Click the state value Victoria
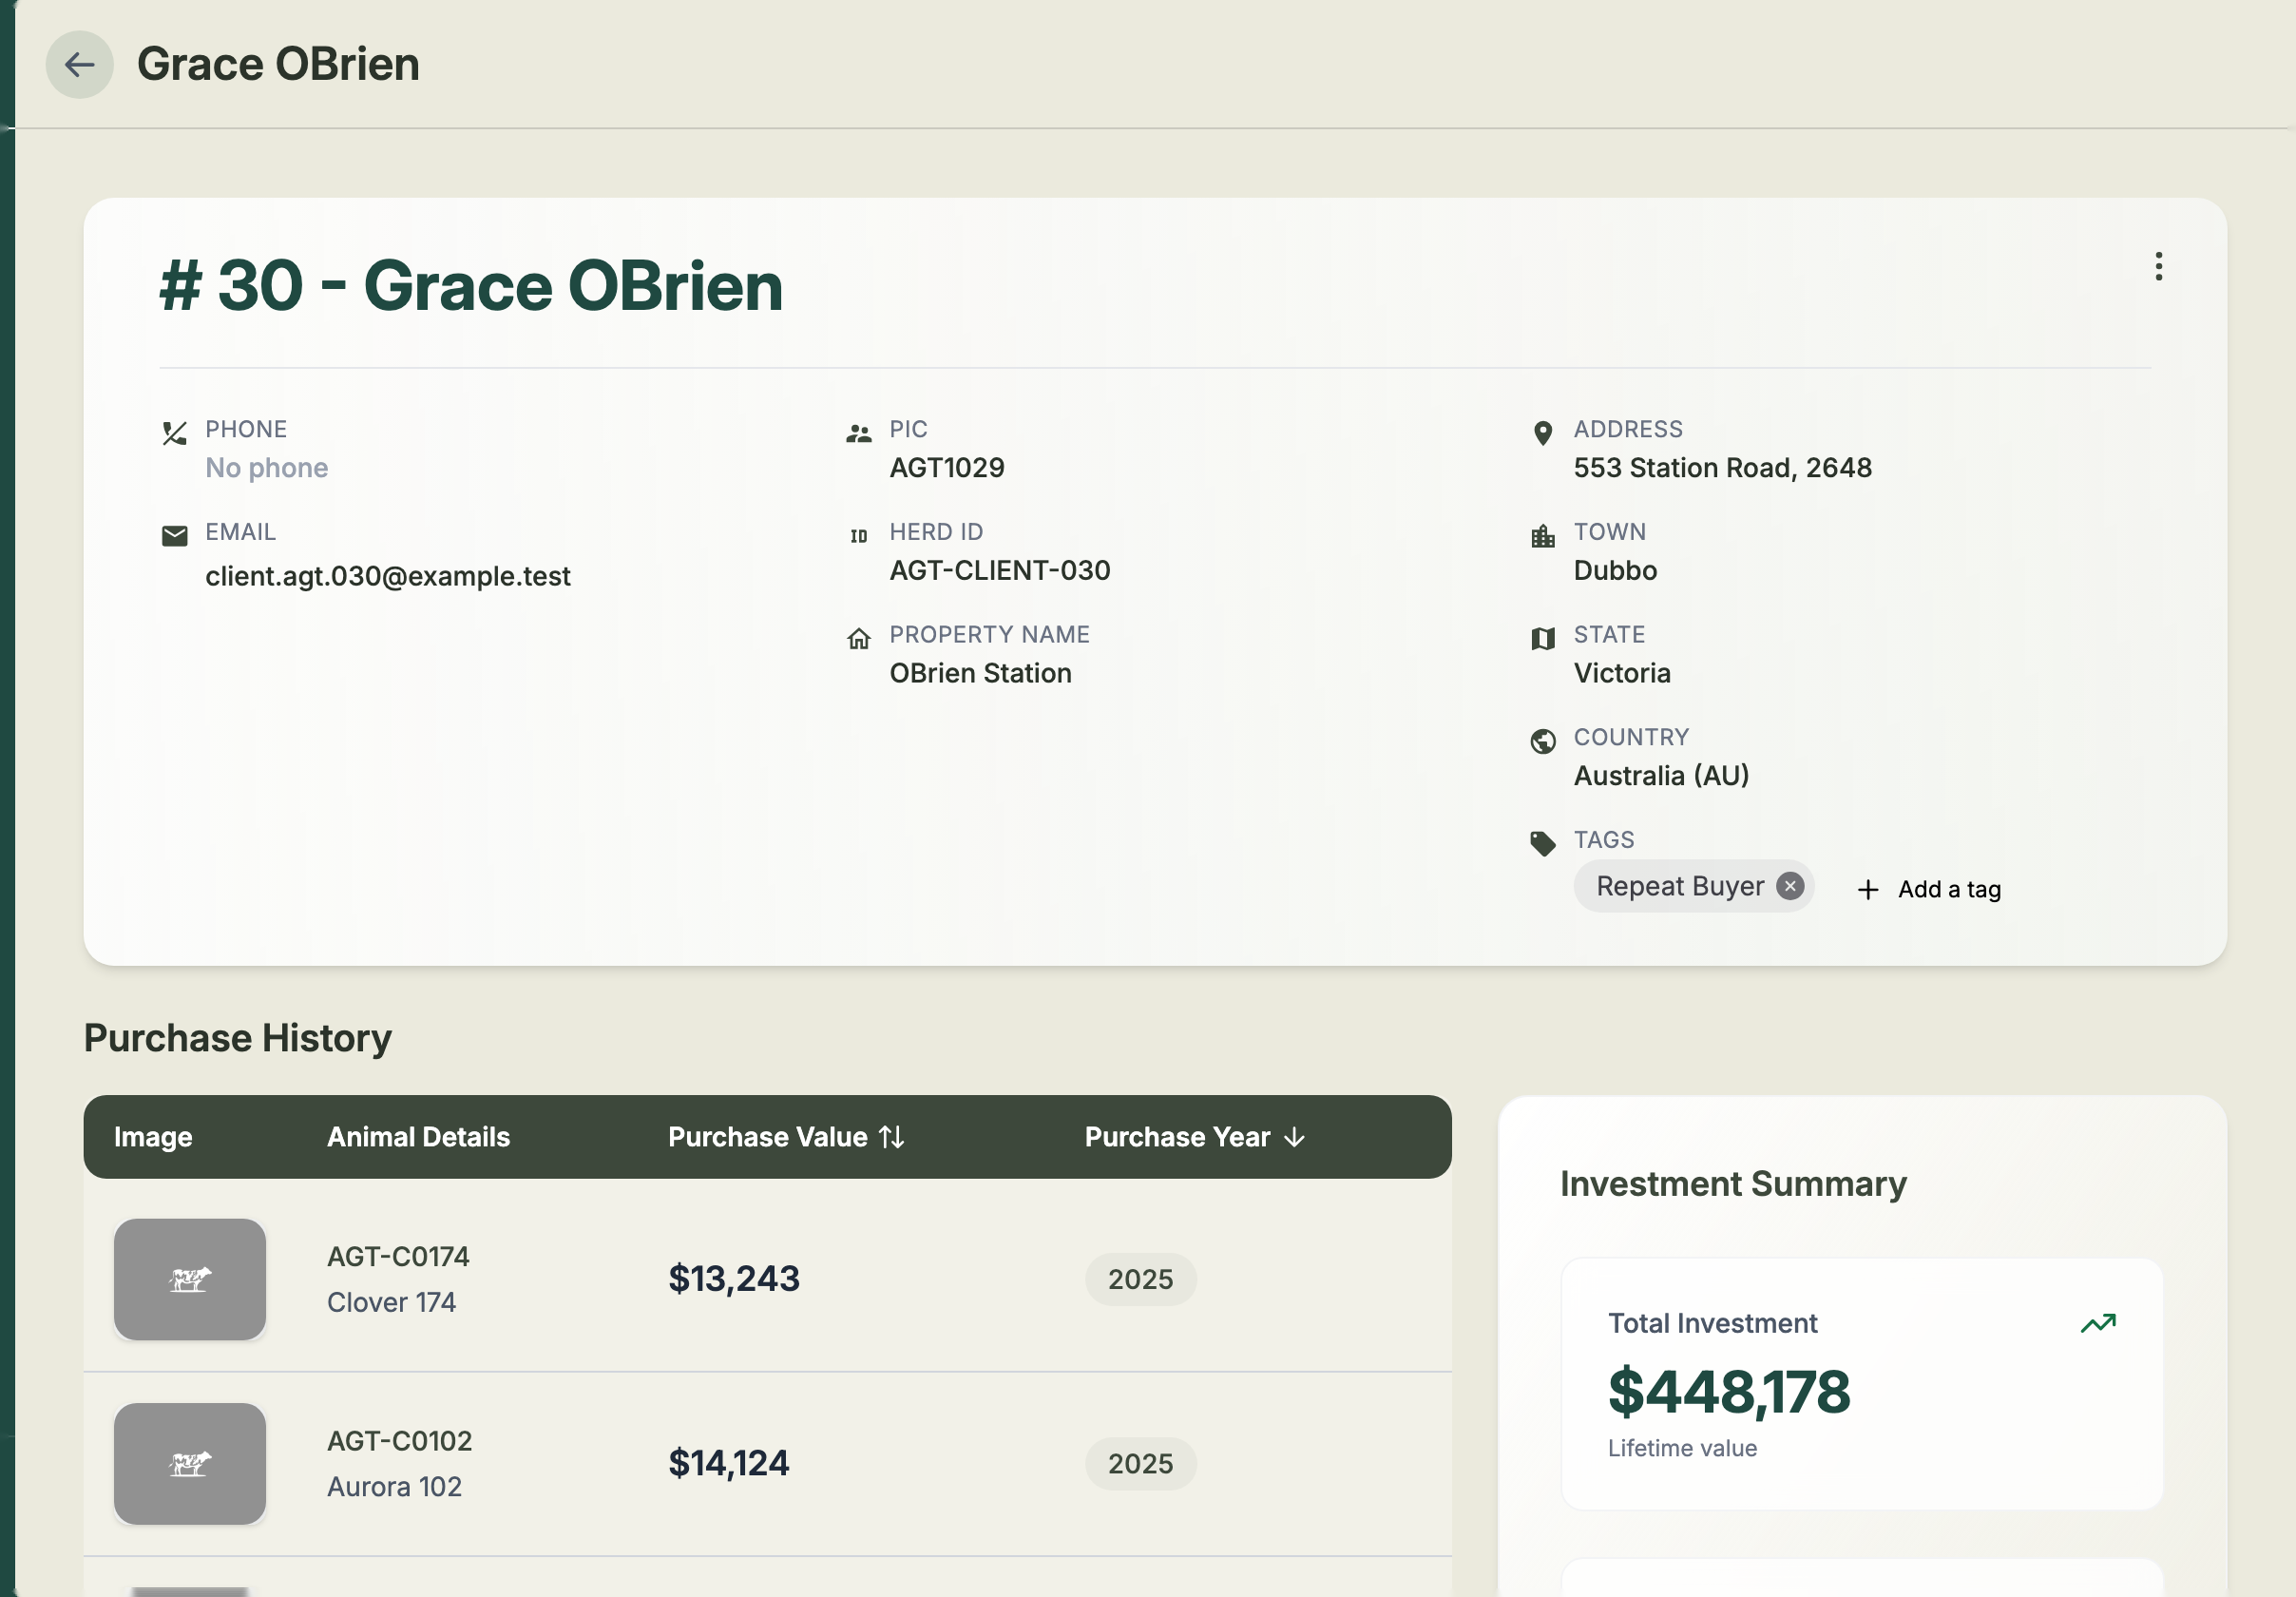This screenshot has width=2296, height=1597. (x=1622, y=673)
